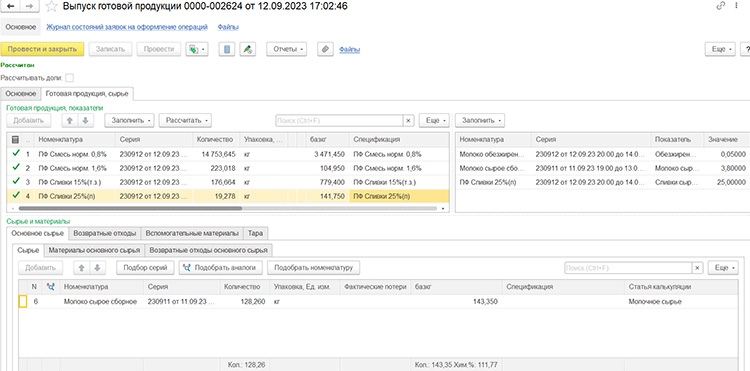Open help with the question mark button
The width and height of the screenshot is (750, 371).
745,49
